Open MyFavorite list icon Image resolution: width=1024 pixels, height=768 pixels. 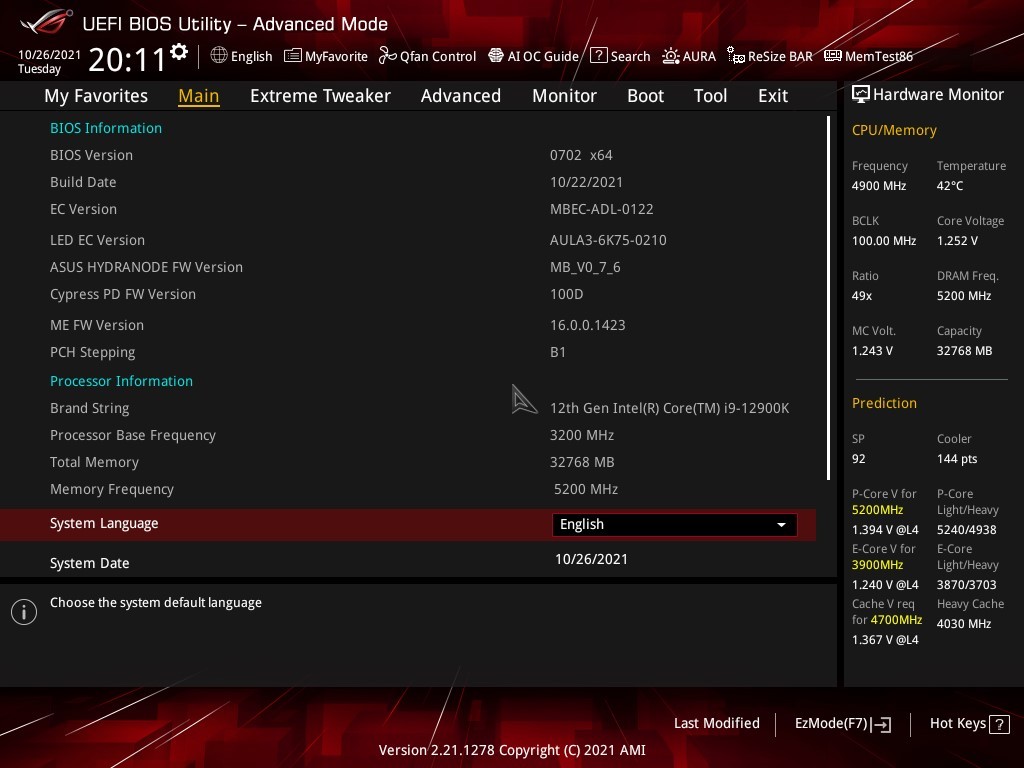pos(293,56)
